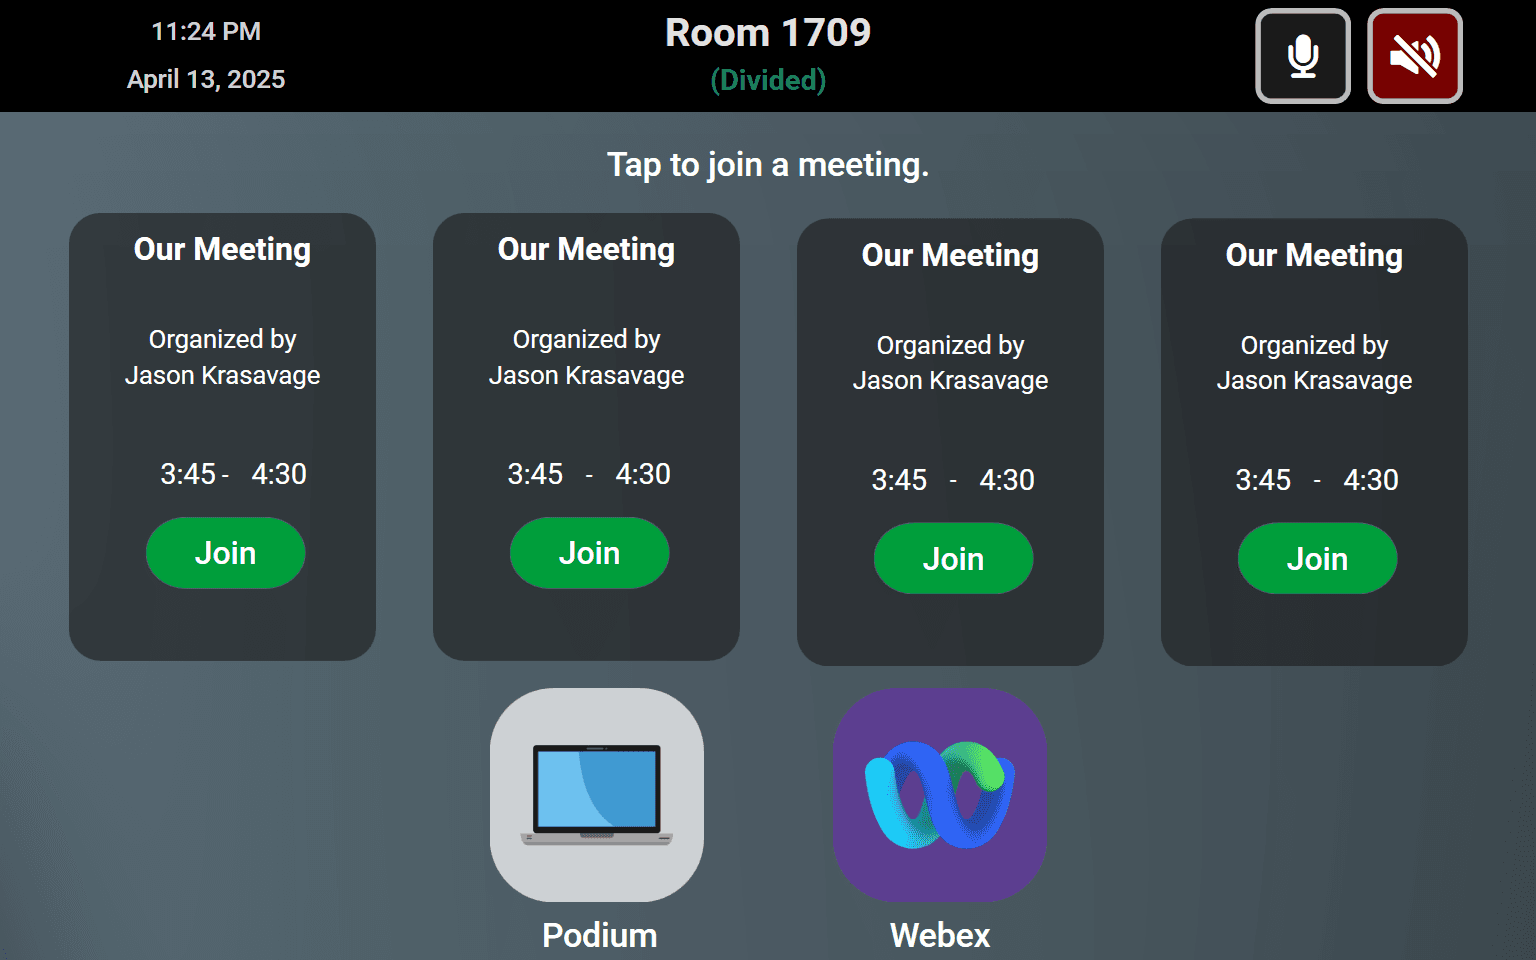Tap the green Divided room status

click(x=768, y=80)
